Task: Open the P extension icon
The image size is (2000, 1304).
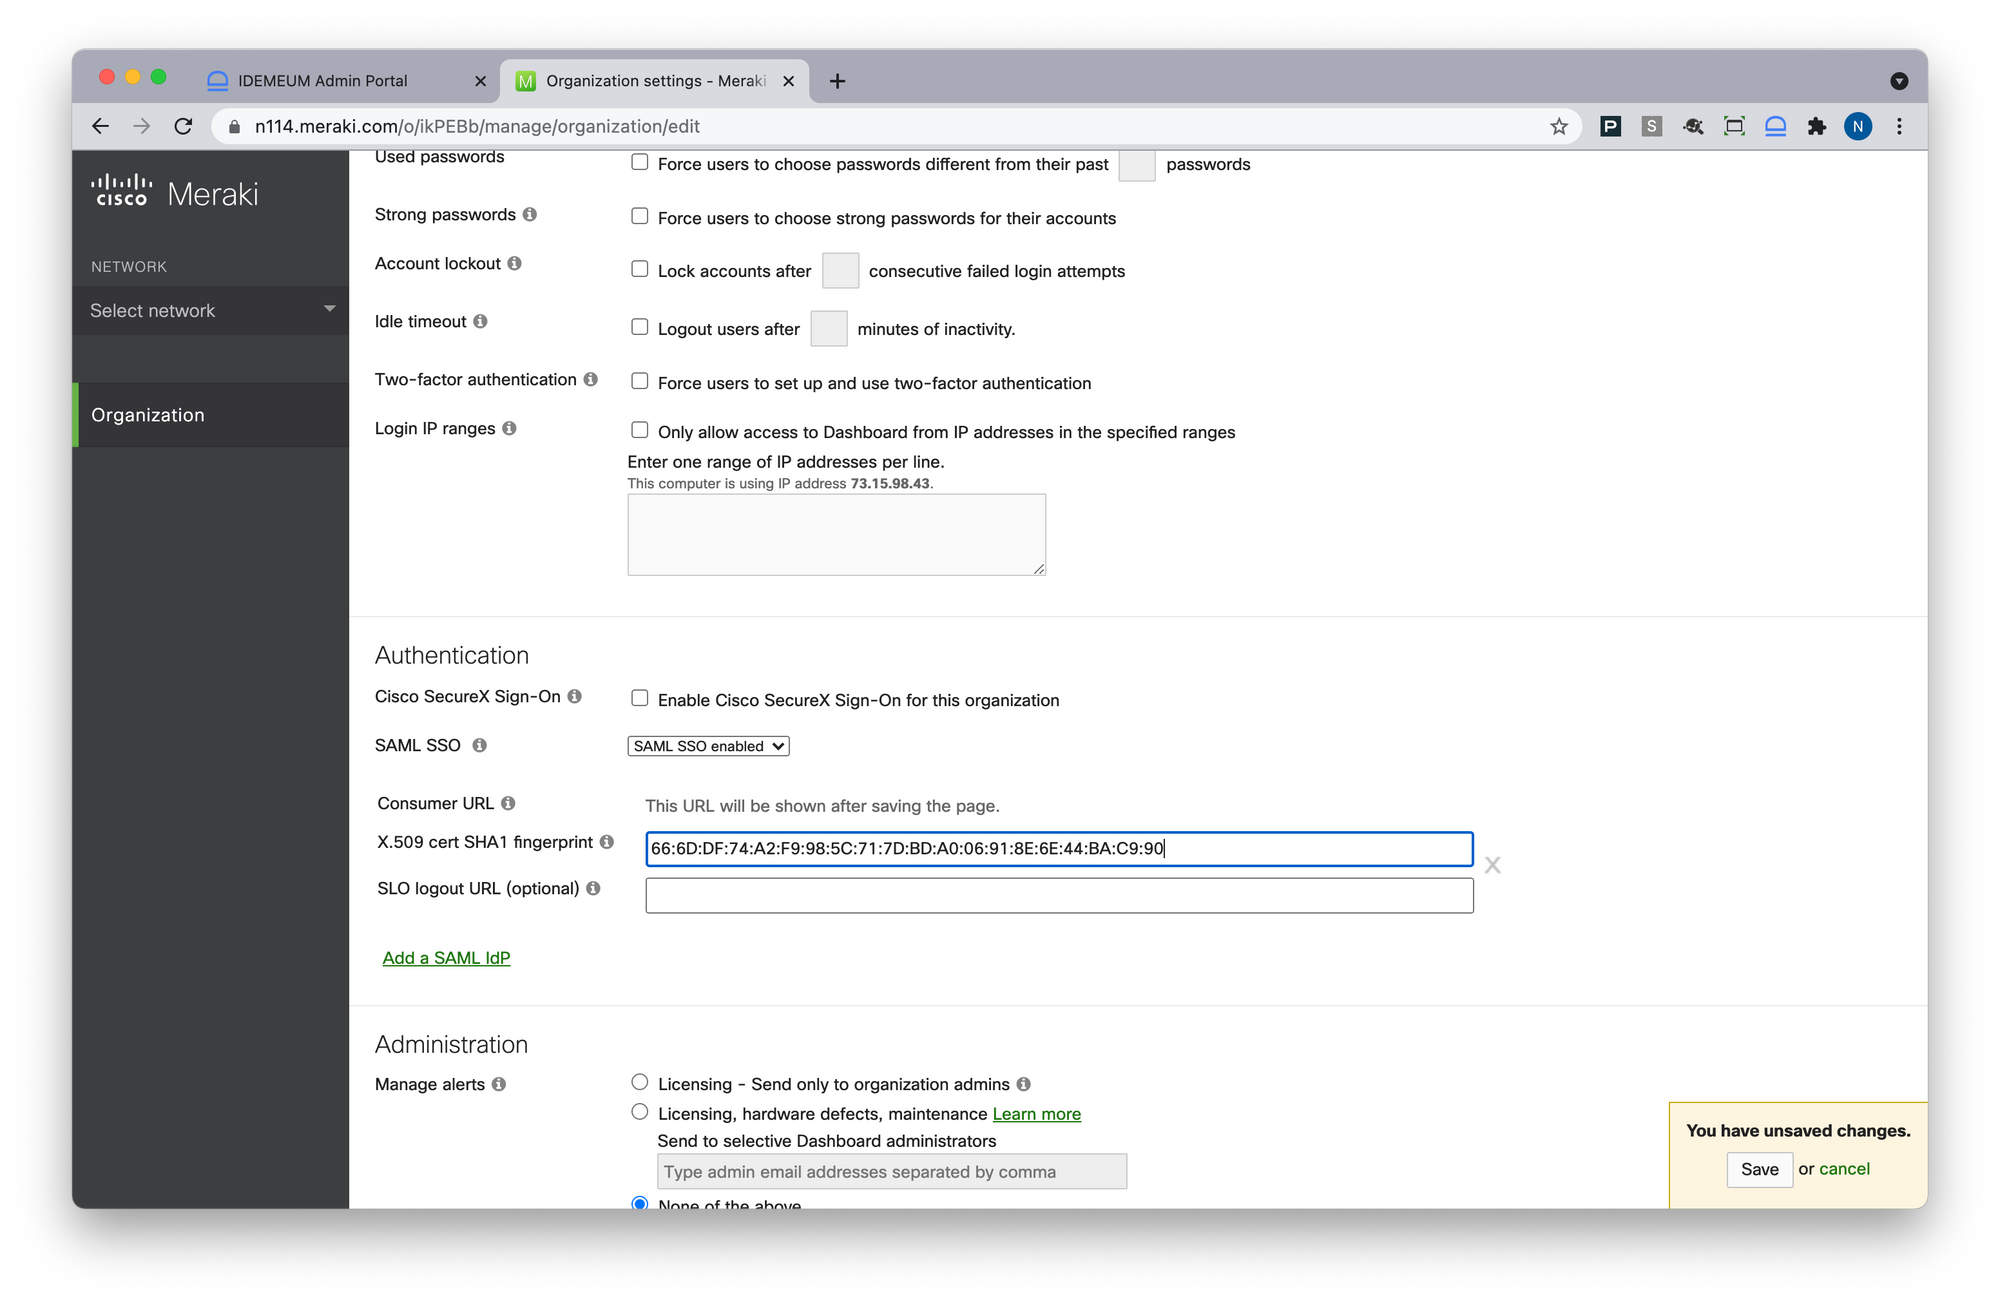Action: [1610, 126]
